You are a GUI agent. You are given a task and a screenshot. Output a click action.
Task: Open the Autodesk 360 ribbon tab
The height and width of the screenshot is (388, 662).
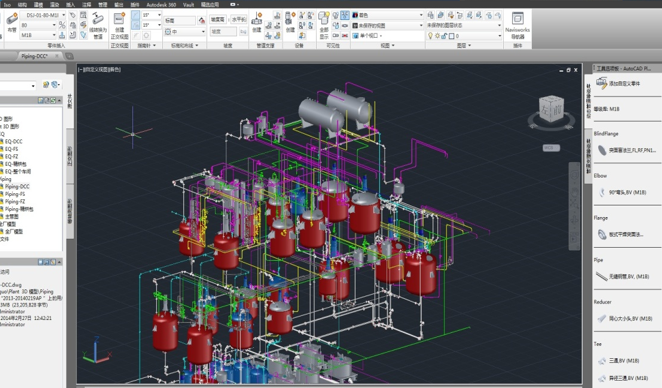[161, 5]
